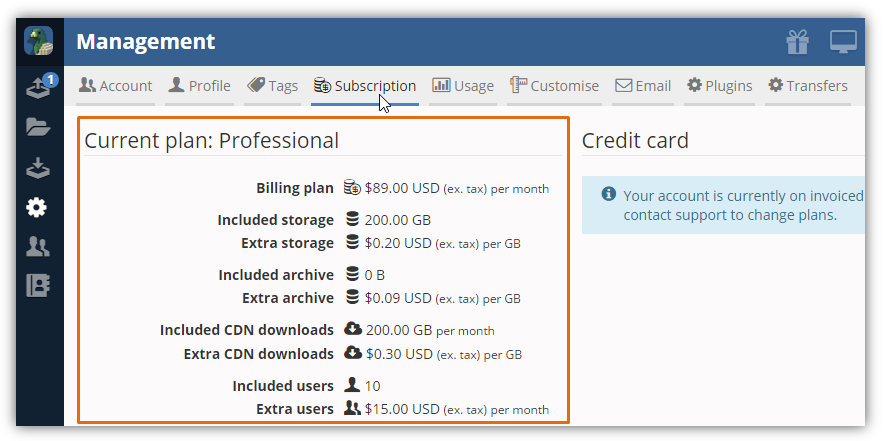Image resolution: width=884 pixels, height=441 pixels.
Task: Select the settings gear in sidebar
Action: tap(38, 208)
